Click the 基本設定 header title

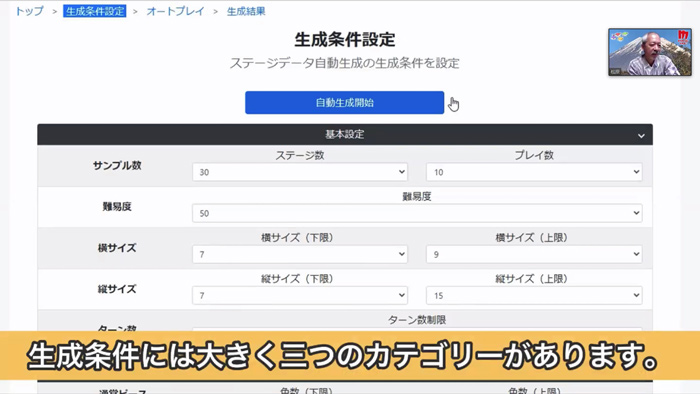point(344,134)
